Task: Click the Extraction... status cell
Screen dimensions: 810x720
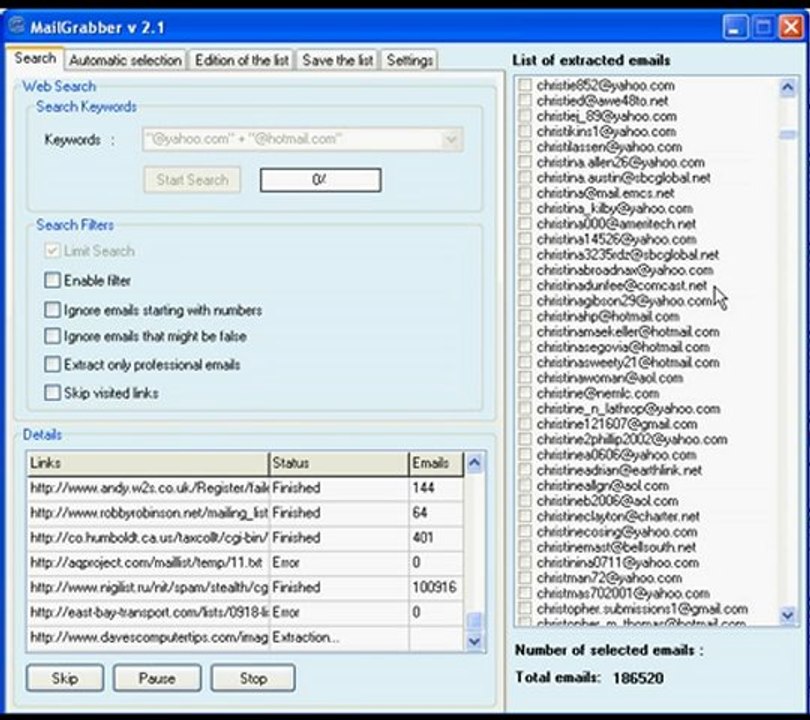Action: (x=339, y=637)
